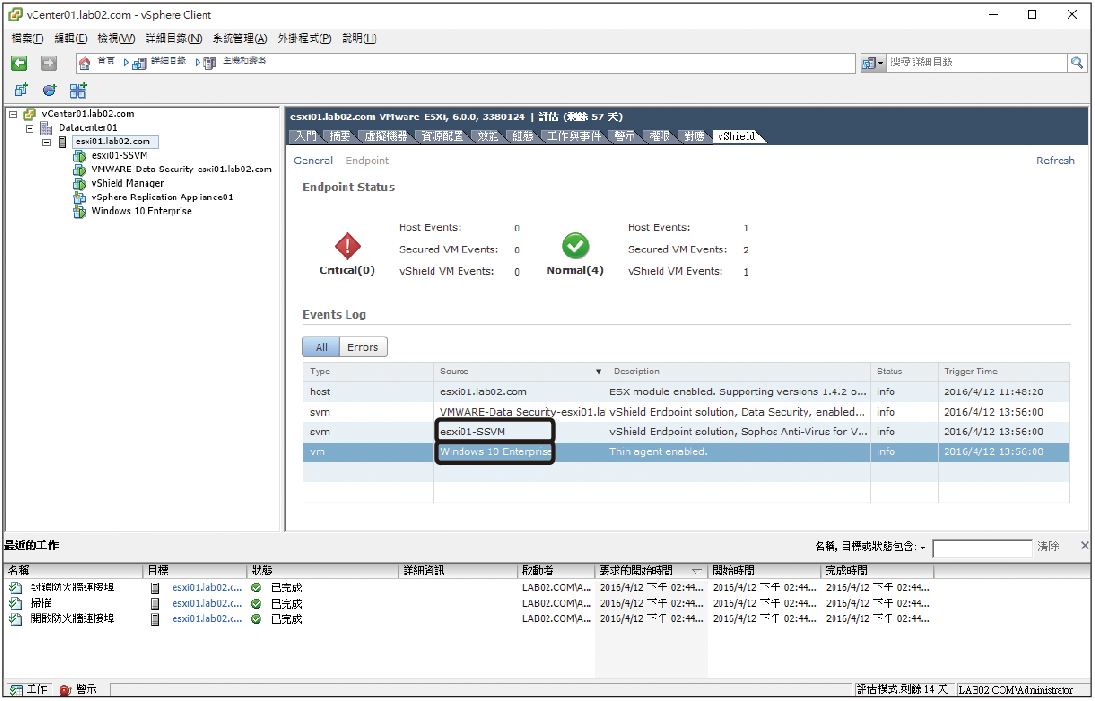The height and width of the screenshot is (701, 1095).
Task: Filter Events Log by Errors
Action: (362, 347)
